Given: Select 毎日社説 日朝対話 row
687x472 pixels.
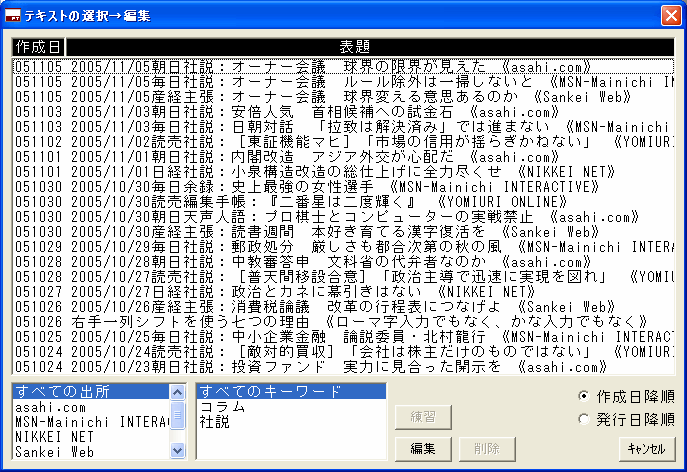Looking at the screenshot, I should point(344,127).
